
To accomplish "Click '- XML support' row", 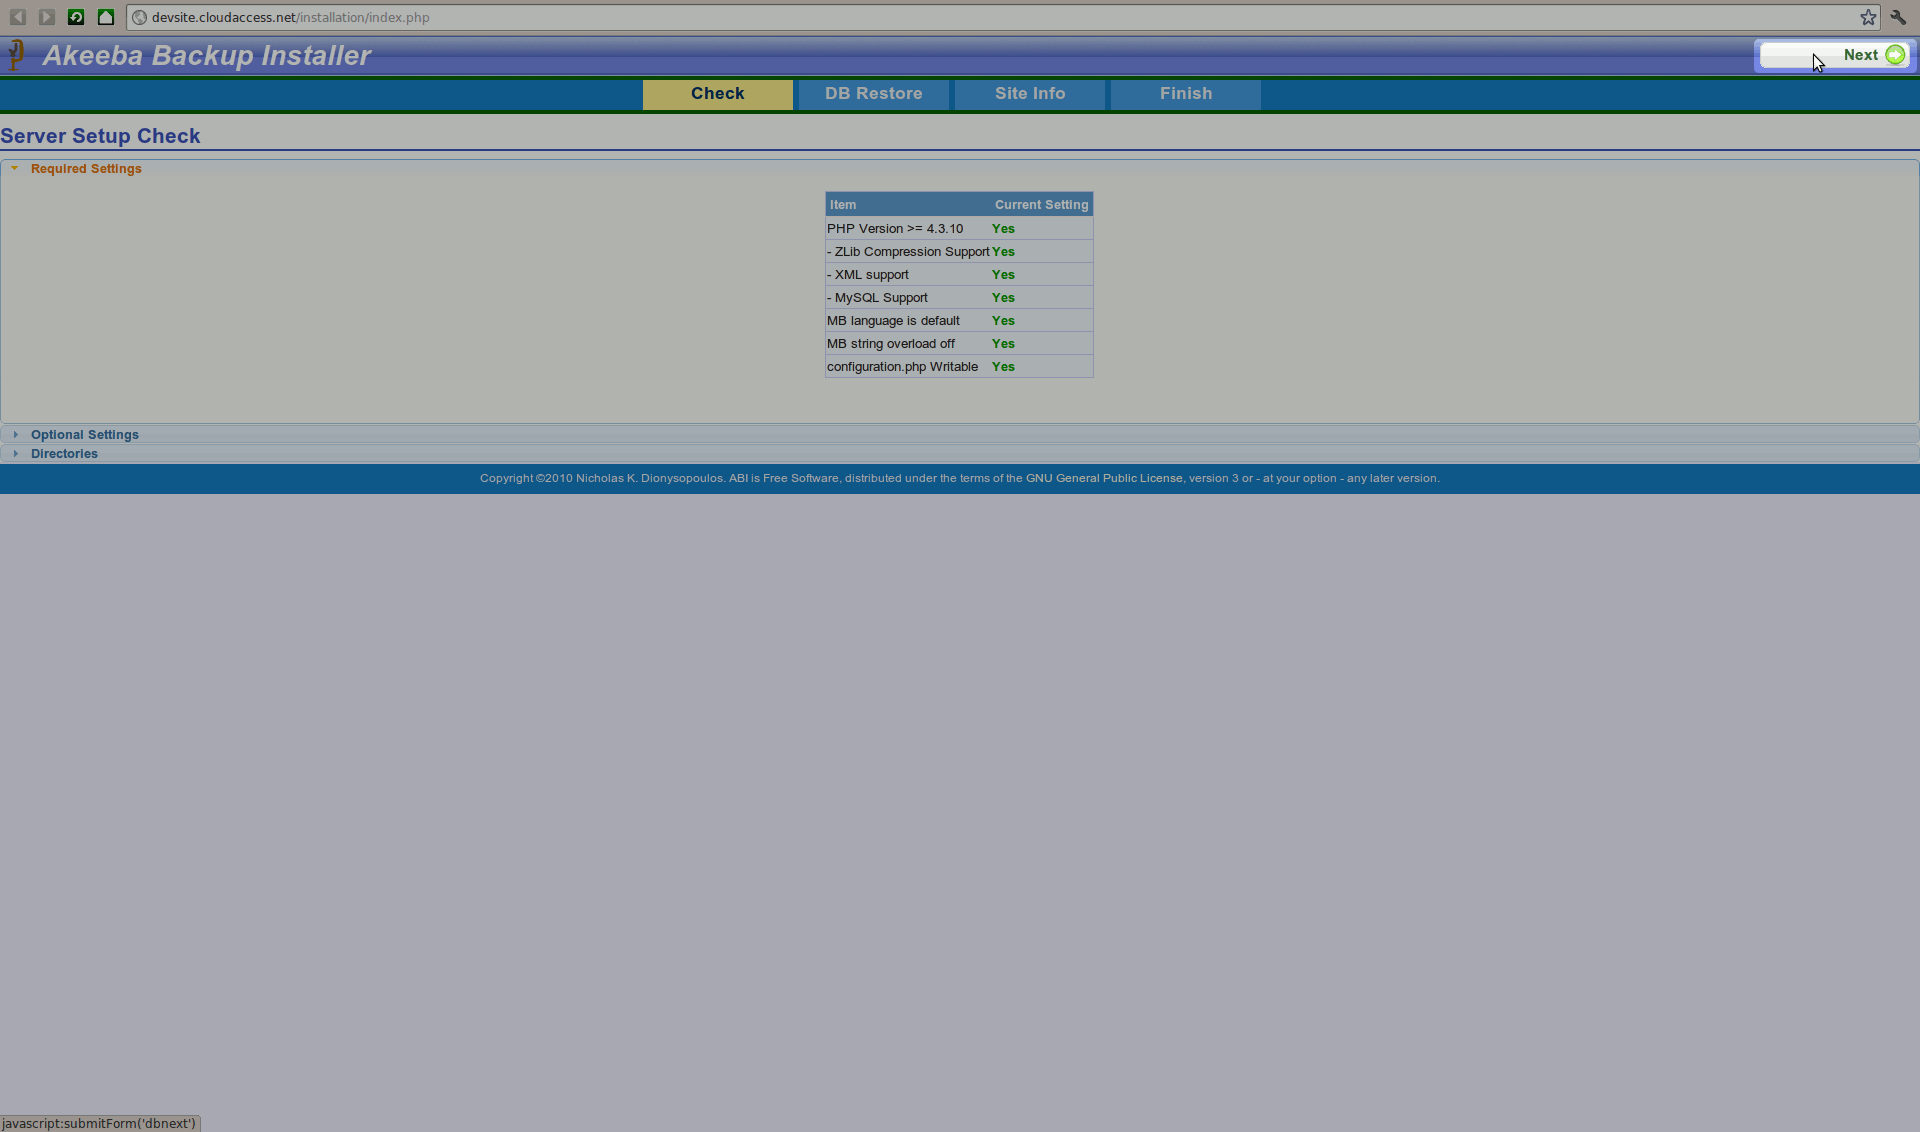I will click(x=959, y=275).
